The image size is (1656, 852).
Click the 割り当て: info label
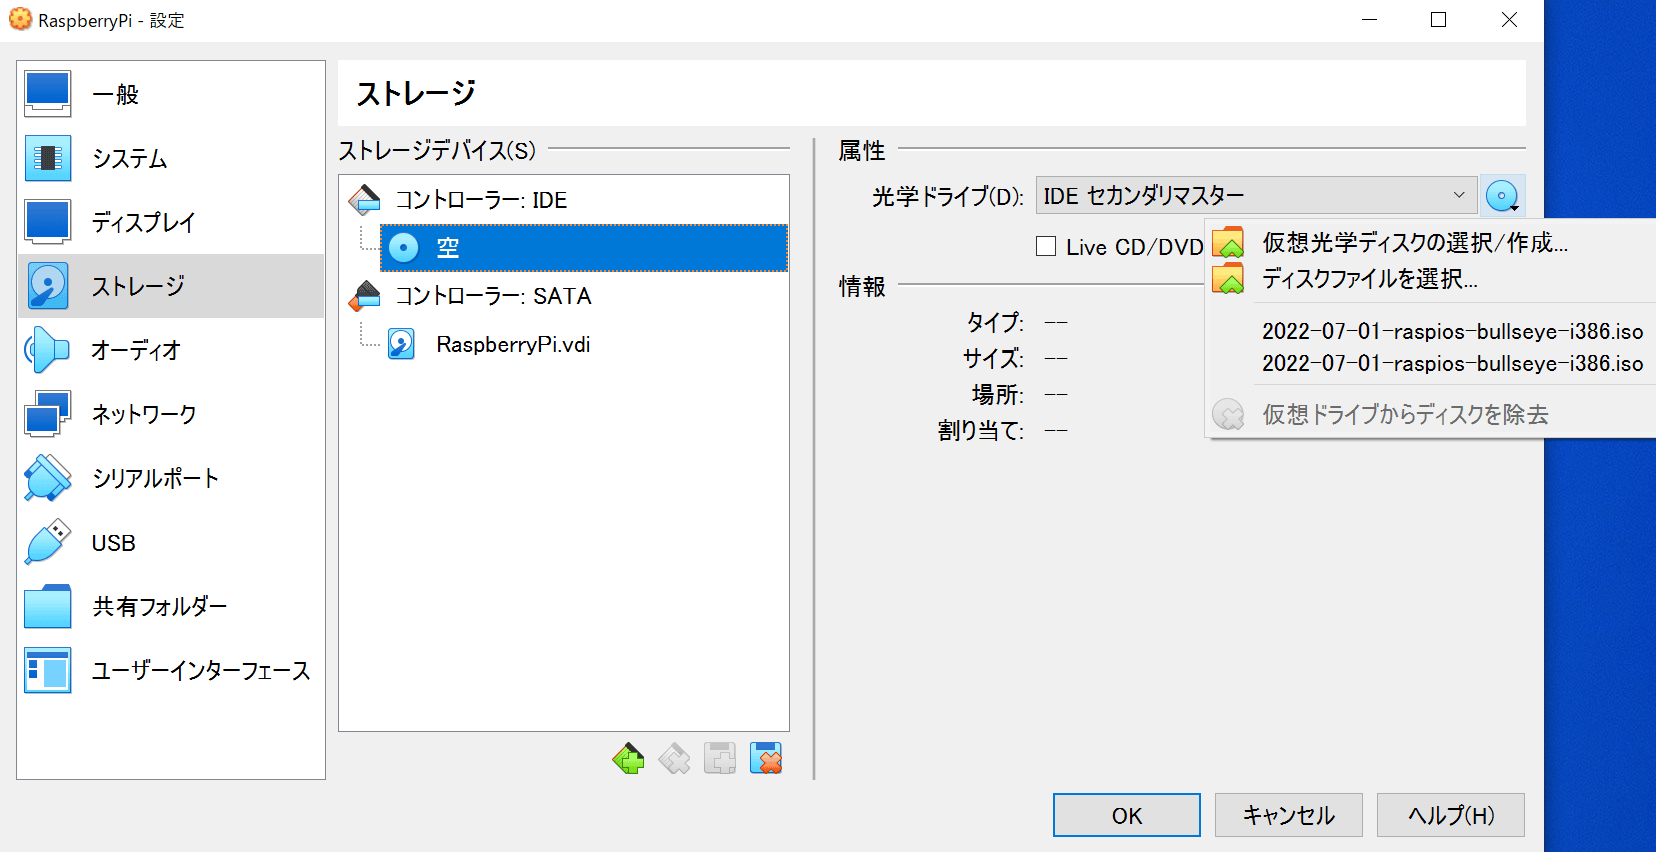[981, 430]
